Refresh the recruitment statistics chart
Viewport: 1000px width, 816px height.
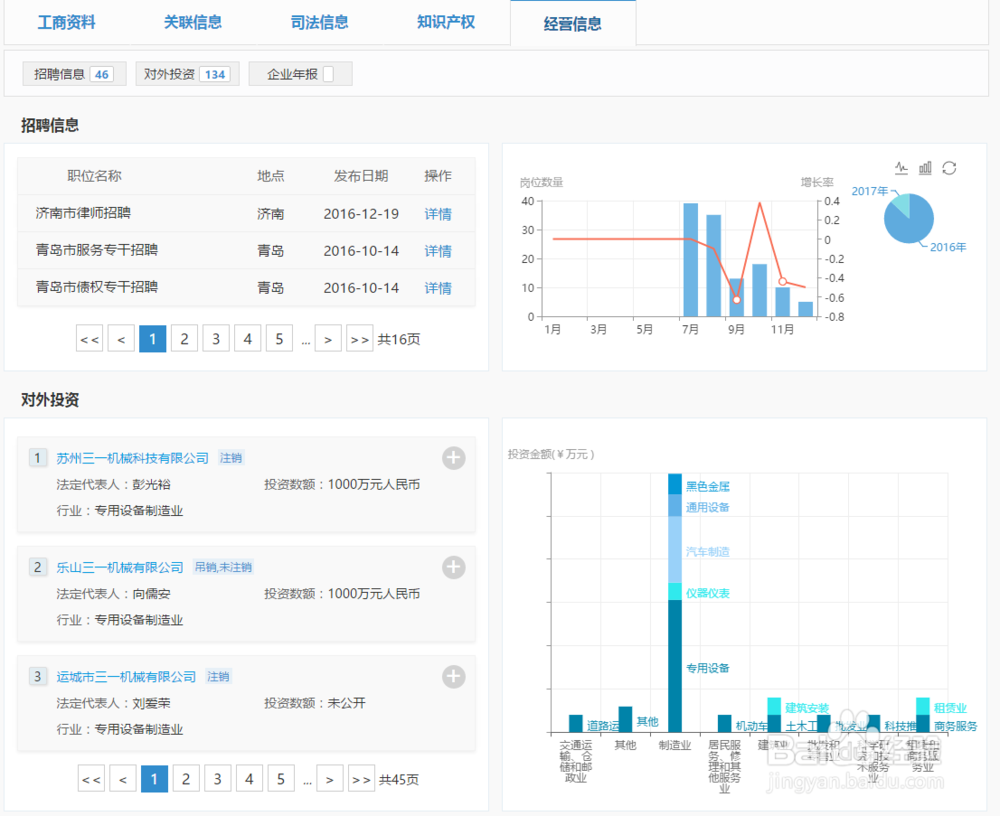(948, 169)
